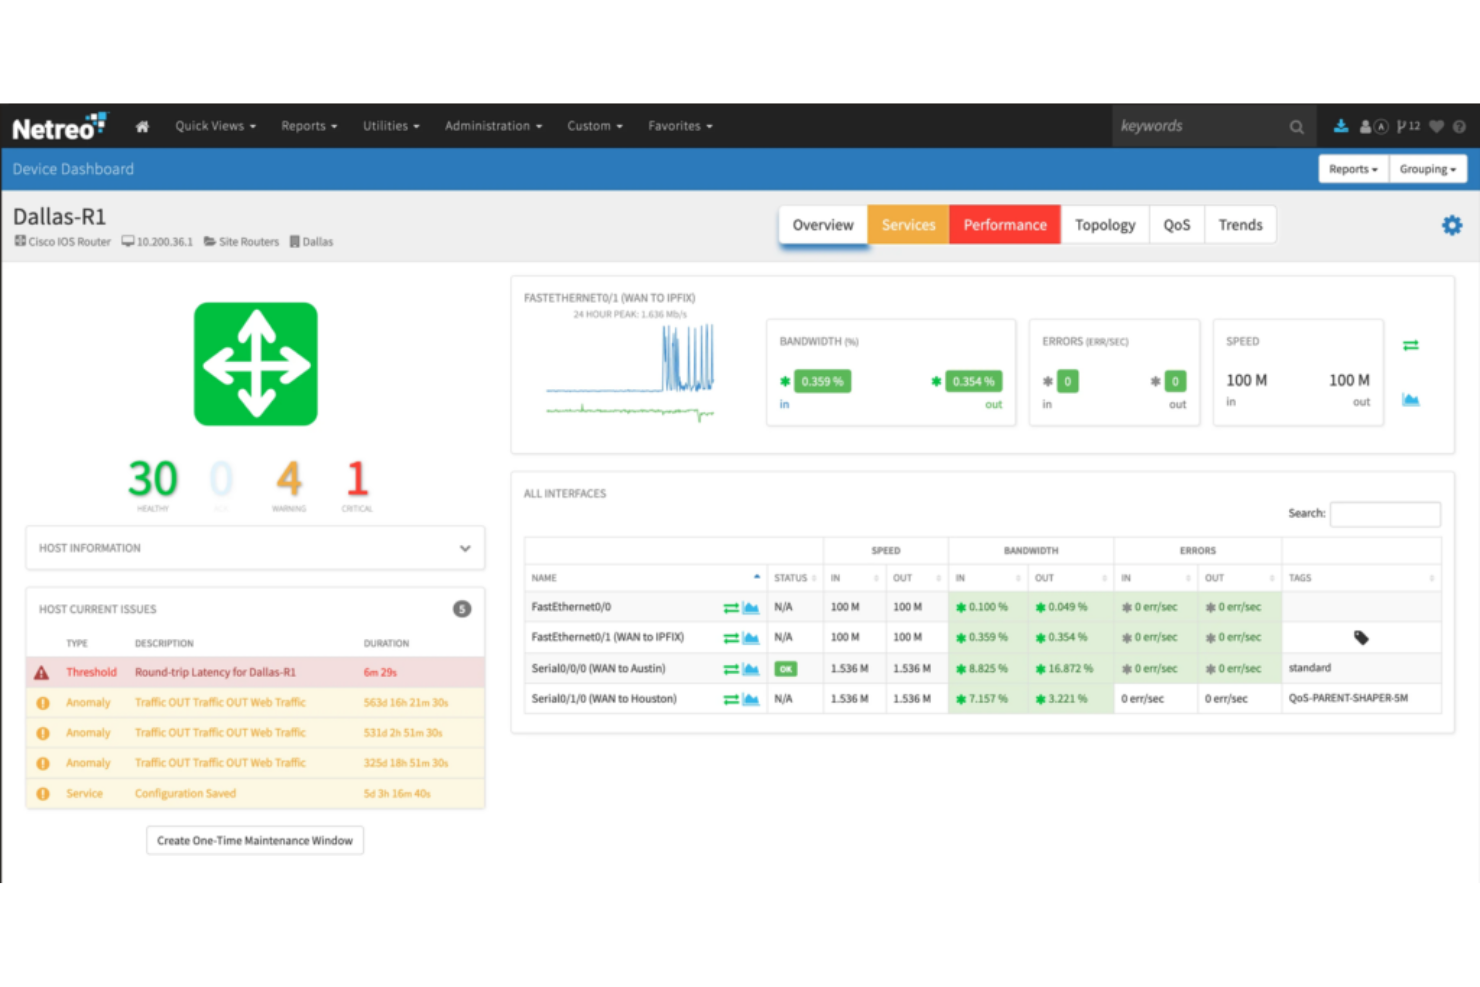Click the Netreo logo
Screen dimensions: 1480x987
[59, 127]
